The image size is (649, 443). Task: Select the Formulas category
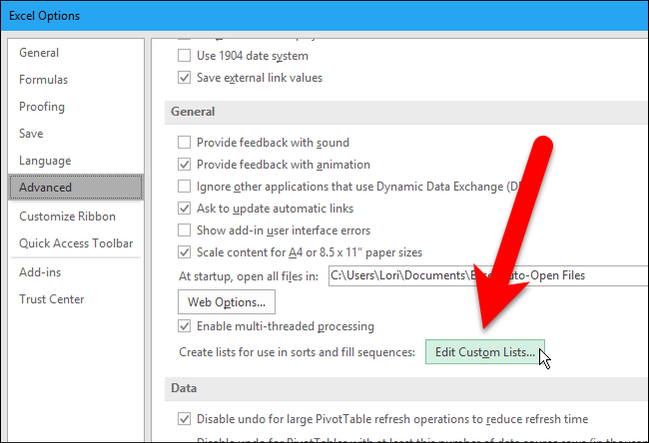pos(43,80)
